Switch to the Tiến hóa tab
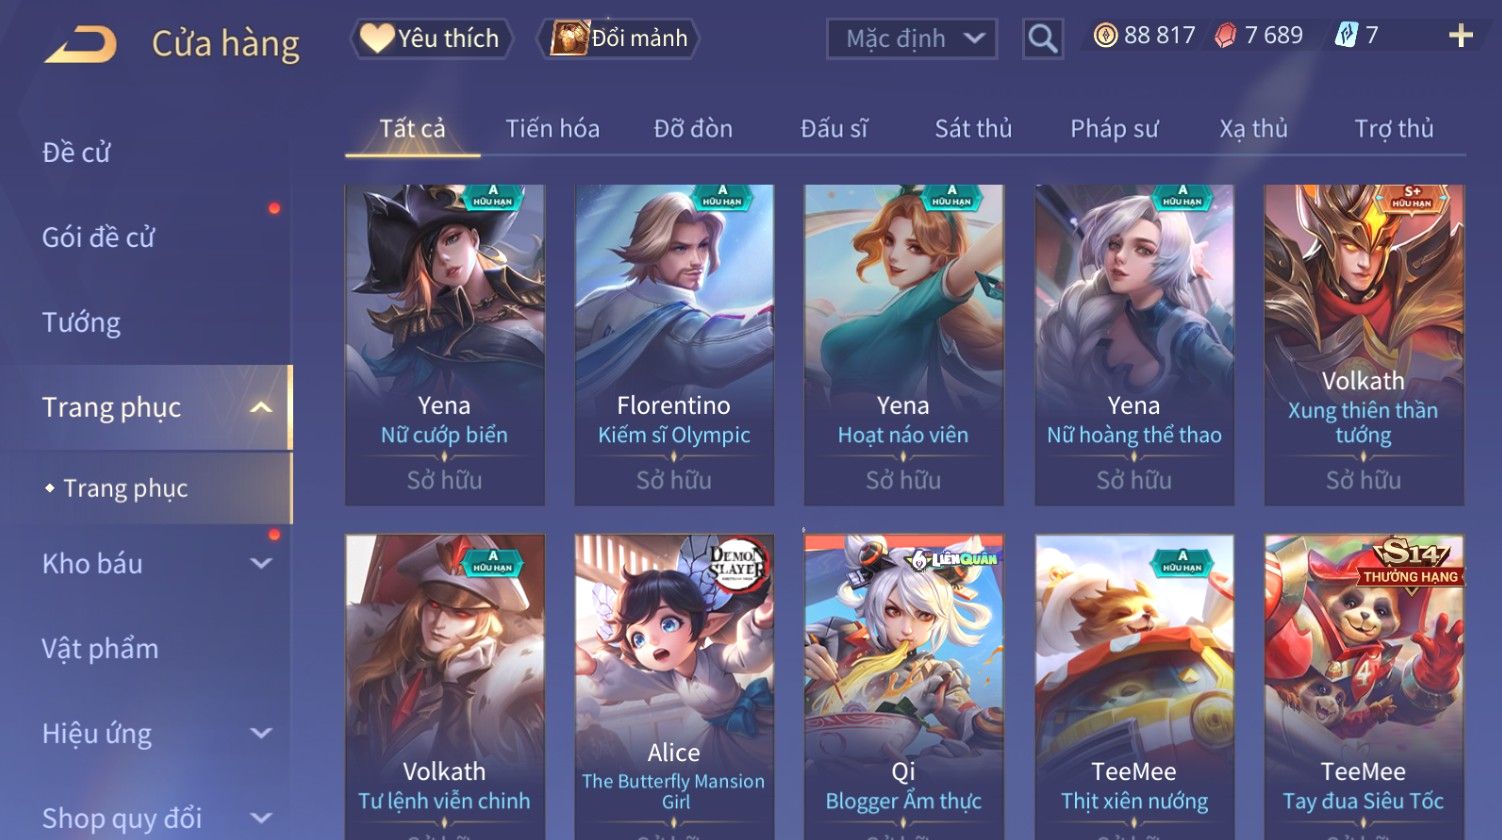 [552, 128]
